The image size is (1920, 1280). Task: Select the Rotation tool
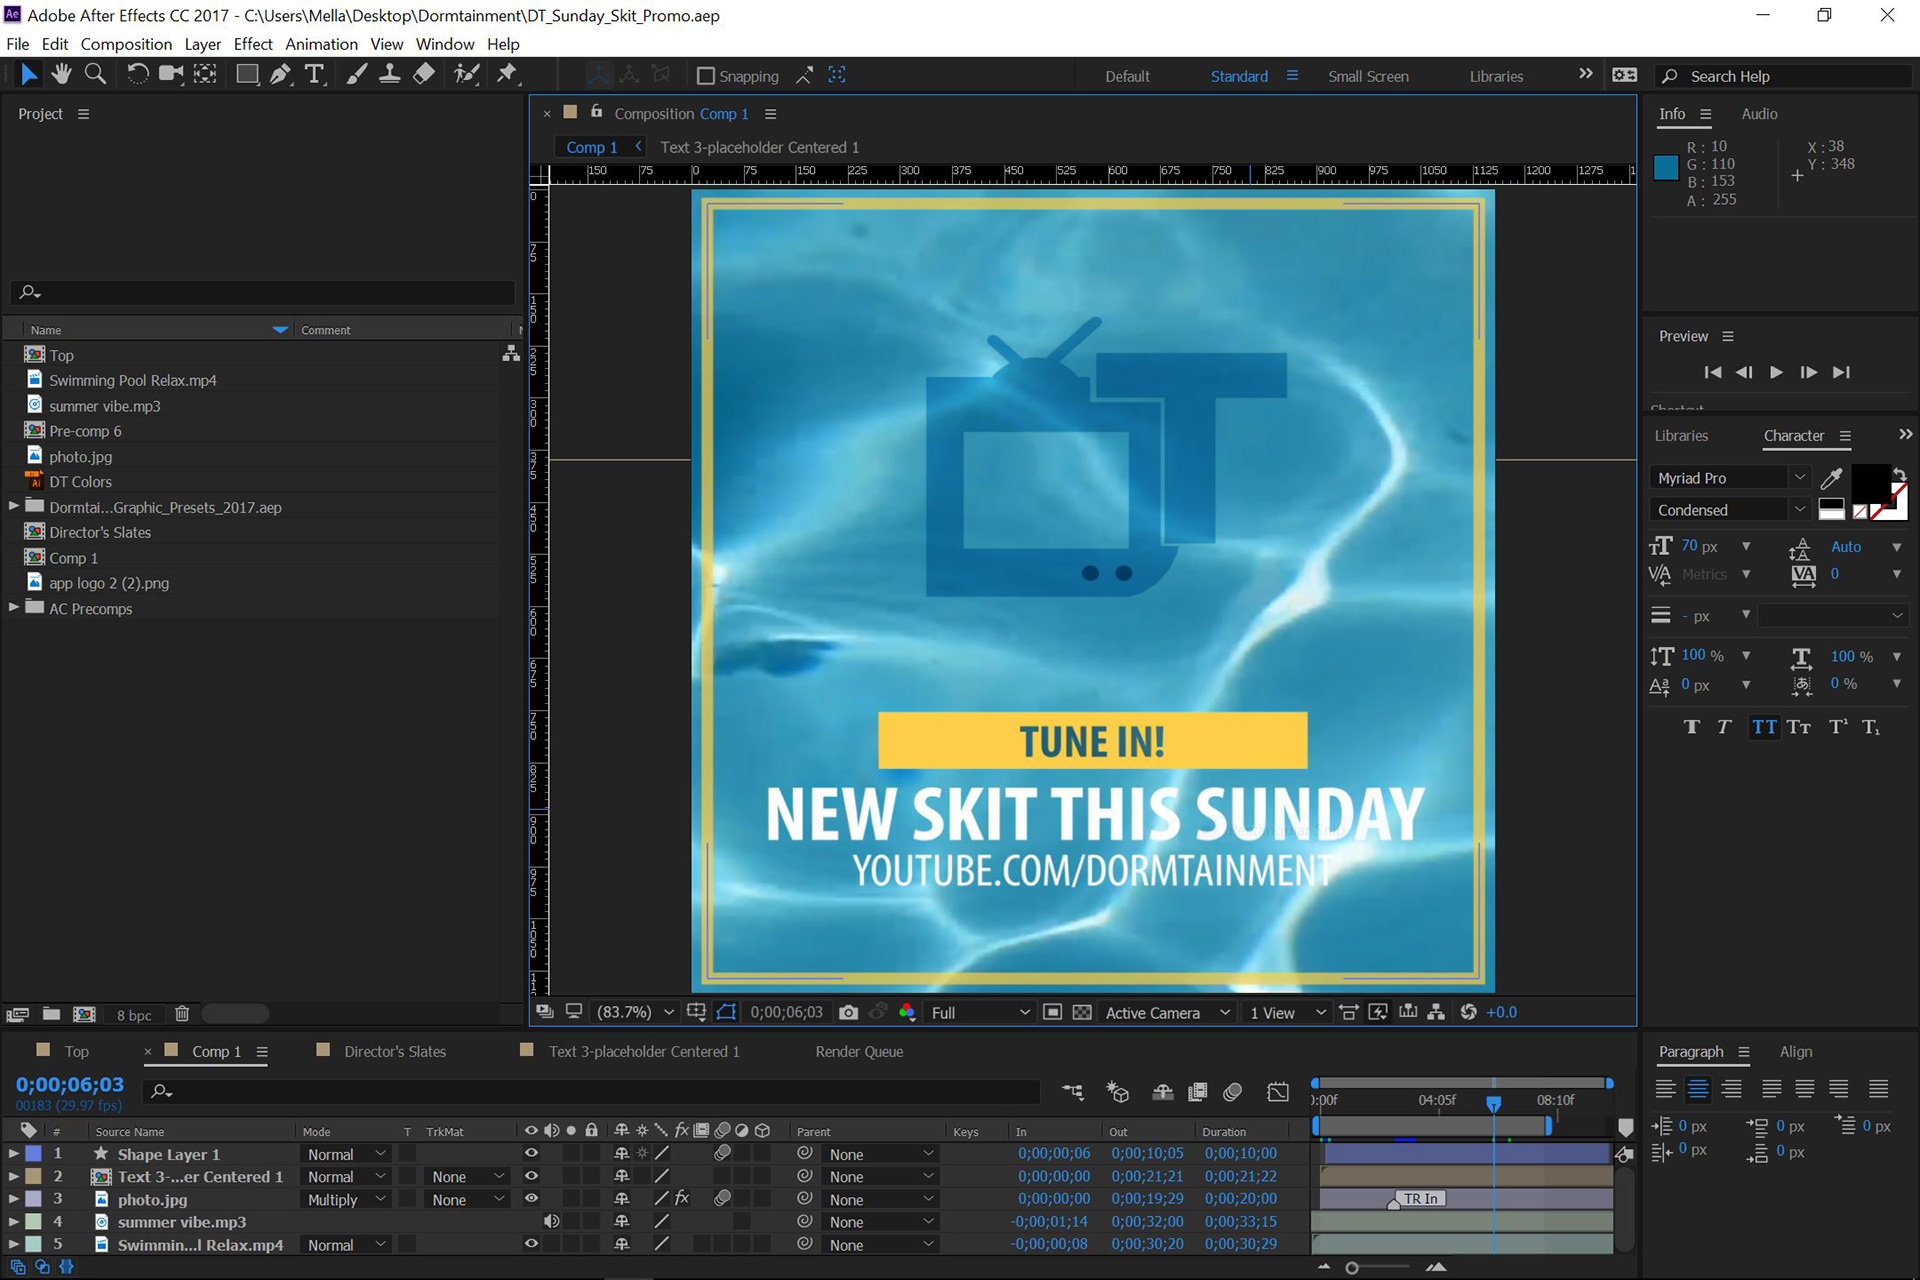(138, 74)
